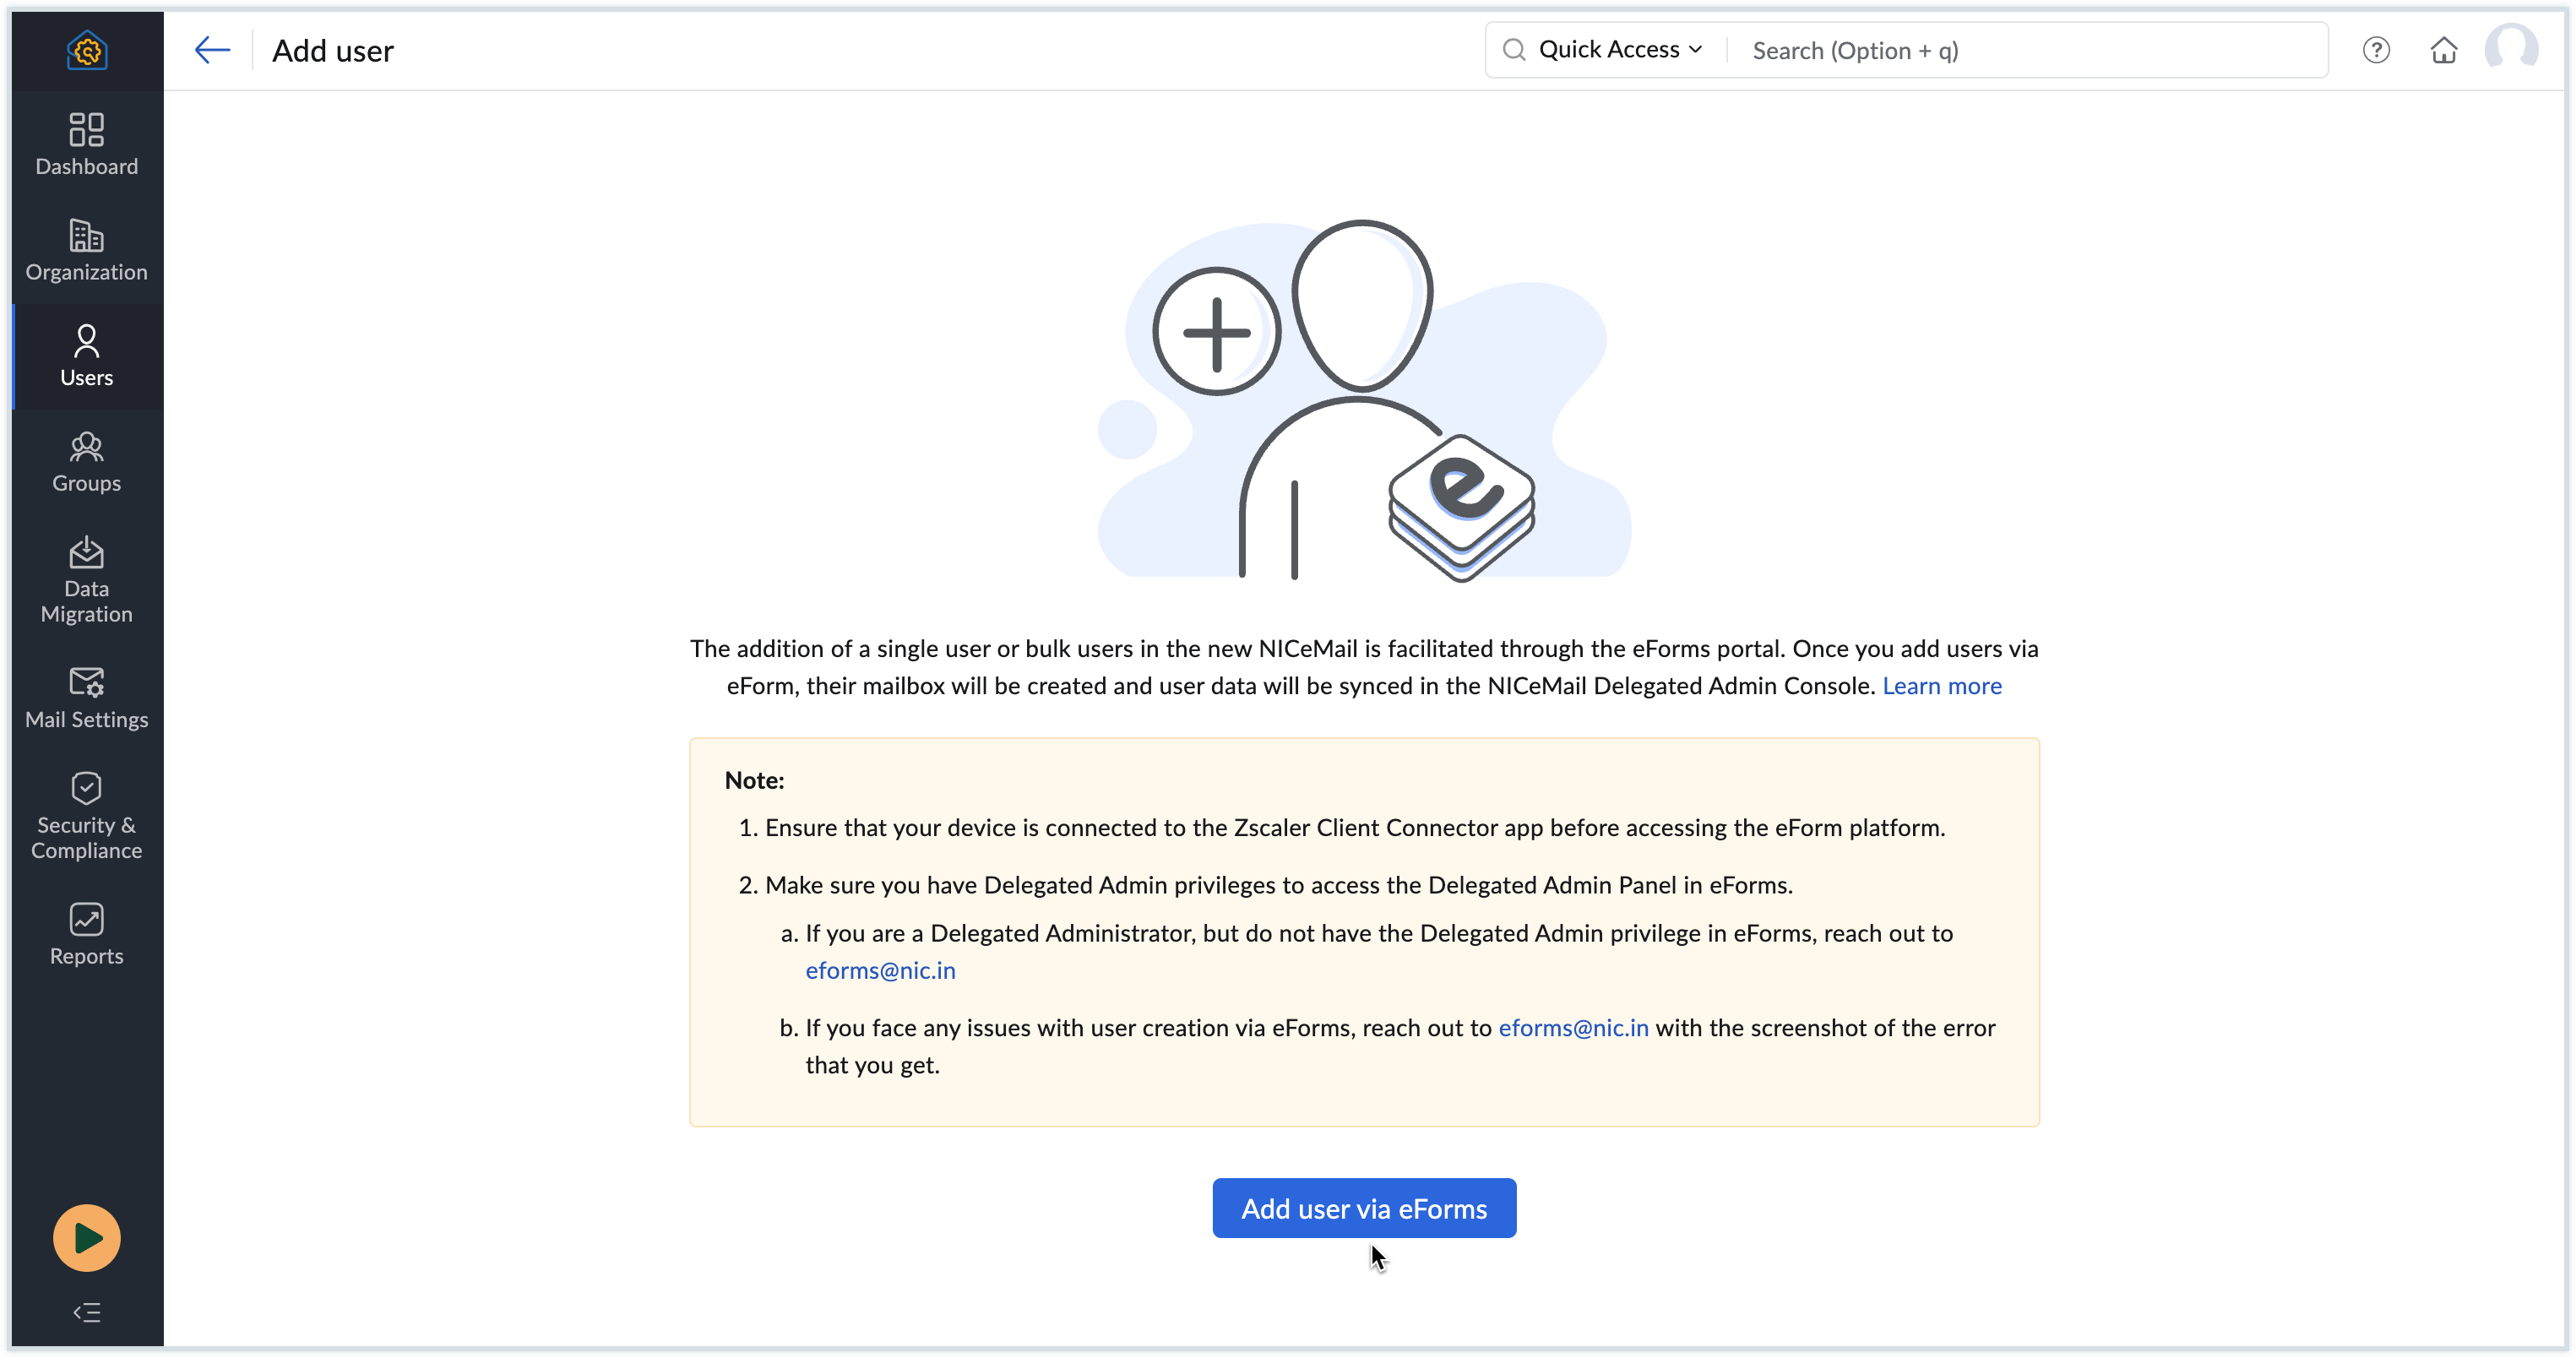The height and width of the screenshot is (1358, 2576).
Task: Open the help question mark icon
Action: coord(2376,50)
